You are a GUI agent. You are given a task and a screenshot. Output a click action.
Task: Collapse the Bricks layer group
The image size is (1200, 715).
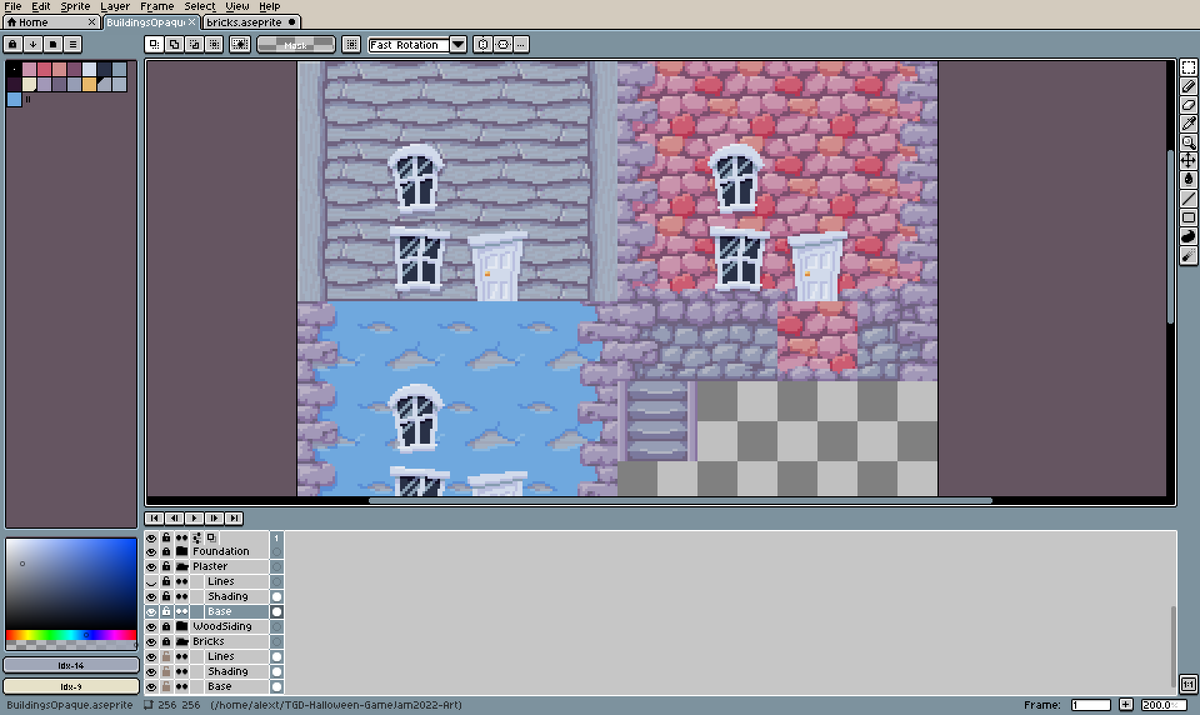[183, 641]
